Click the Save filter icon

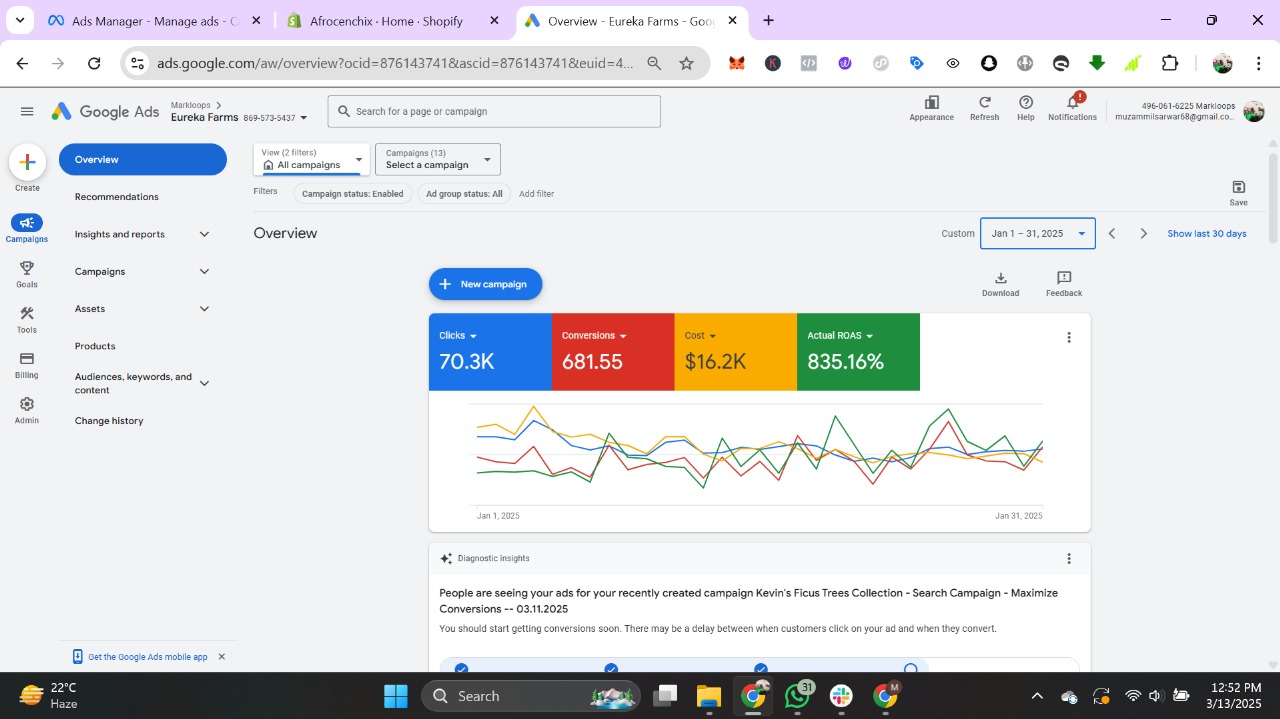(x=1238, y=192)
